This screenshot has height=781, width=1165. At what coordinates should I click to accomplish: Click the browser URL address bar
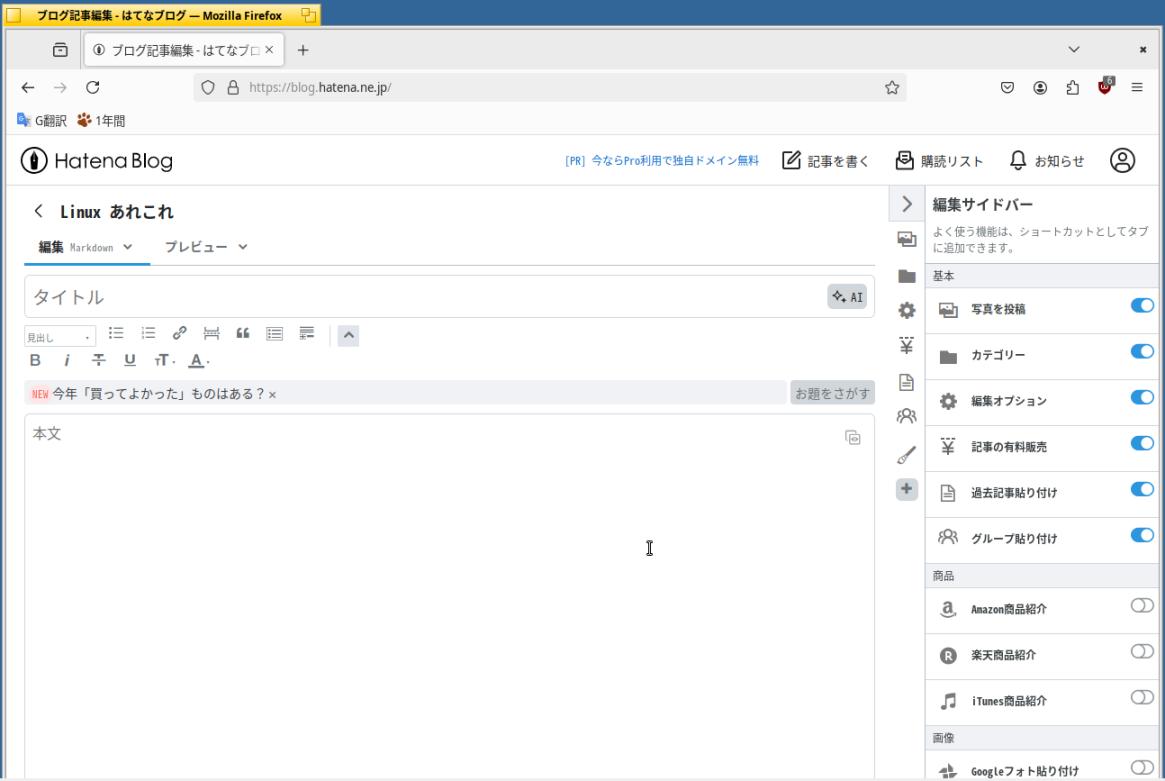[x=550, y=88]
